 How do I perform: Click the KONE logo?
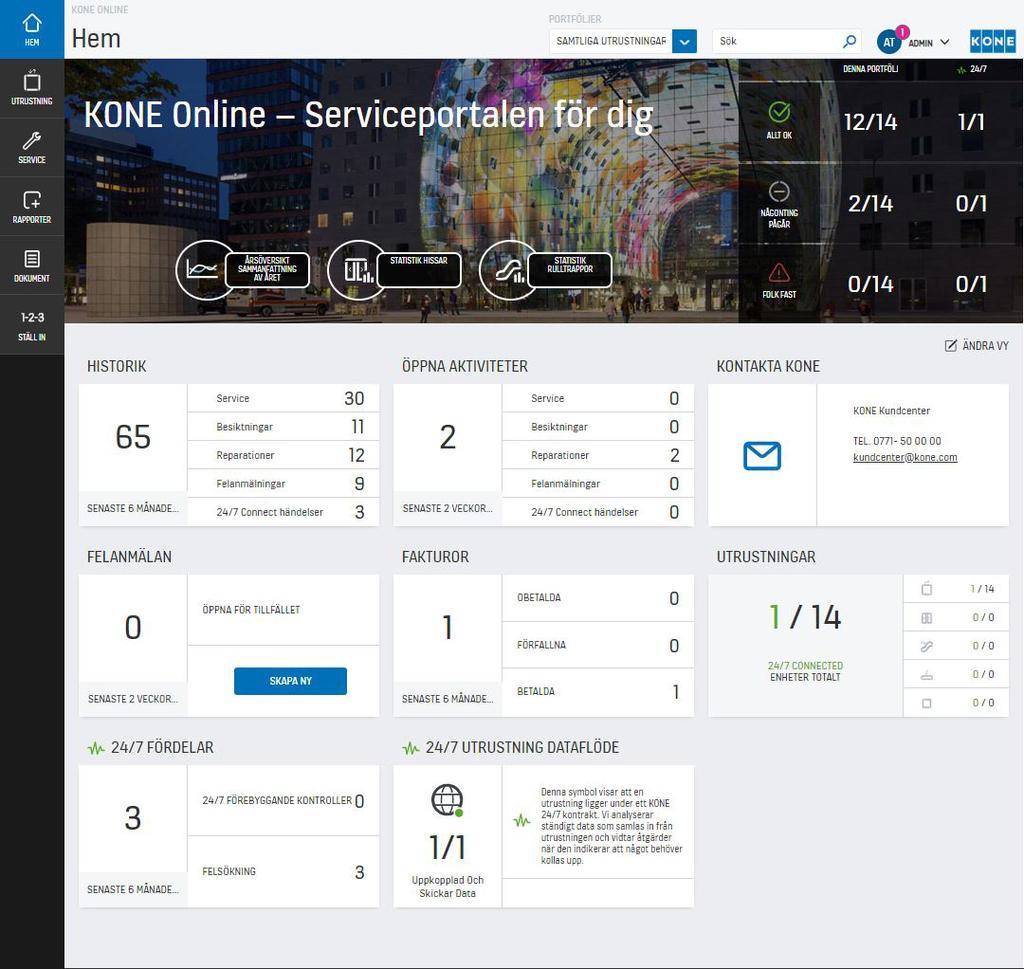click(992, 41)
